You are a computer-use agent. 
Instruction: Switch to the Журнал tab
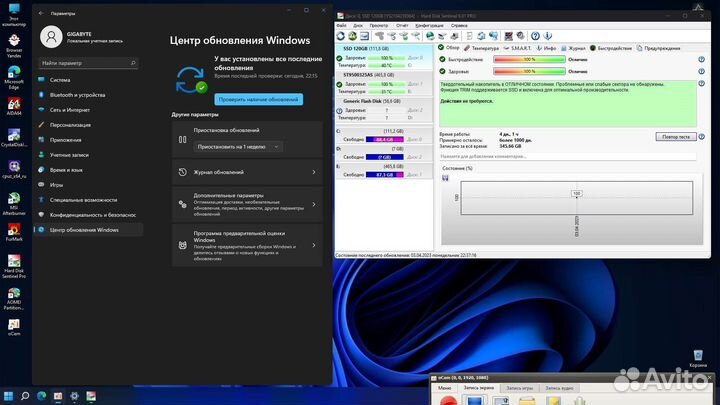(x=573, y=48)
